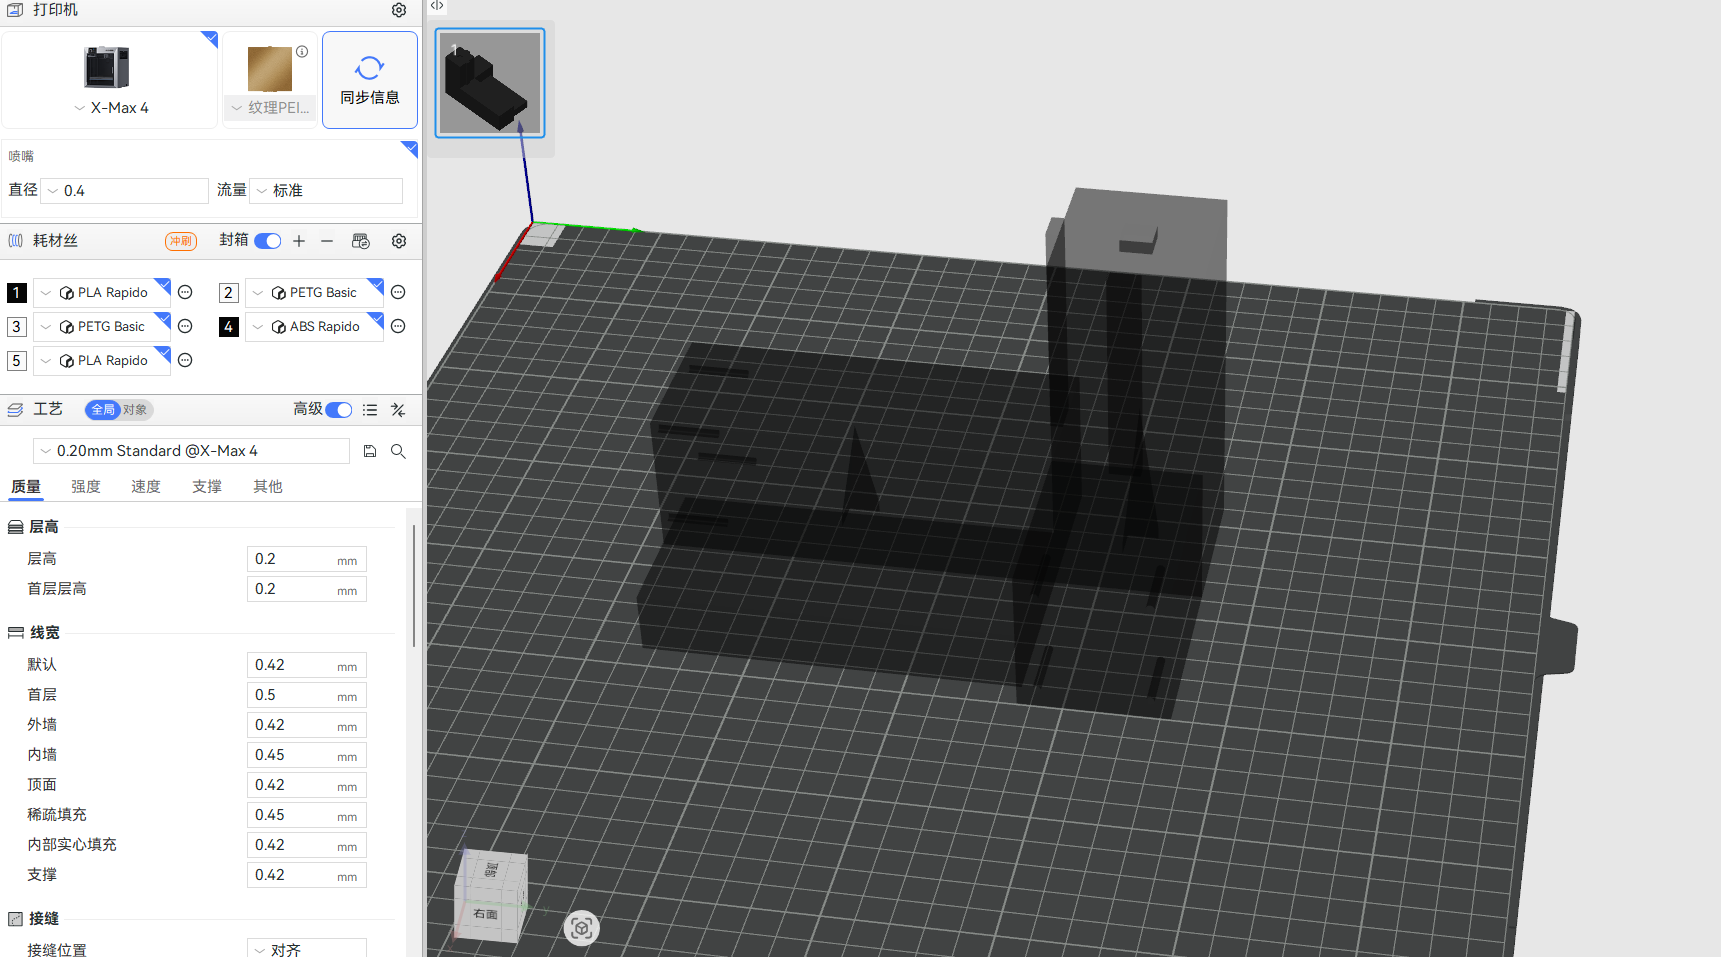
Task: Click the settings list icon beside 高级
Action: [370, 410]
